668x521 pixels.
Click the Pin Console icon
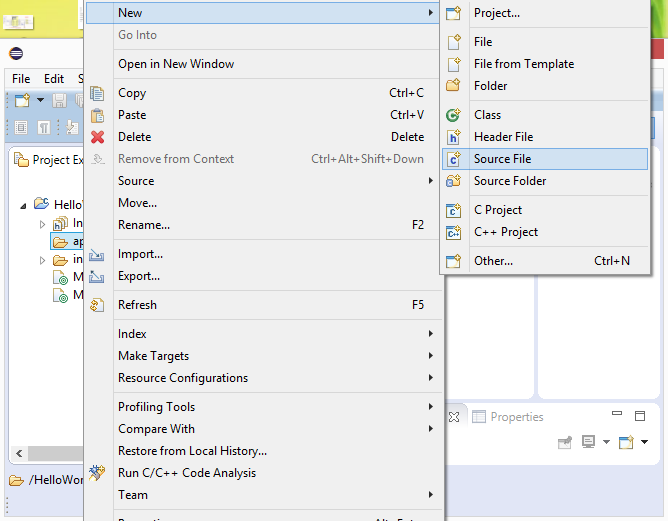[565, 442]
